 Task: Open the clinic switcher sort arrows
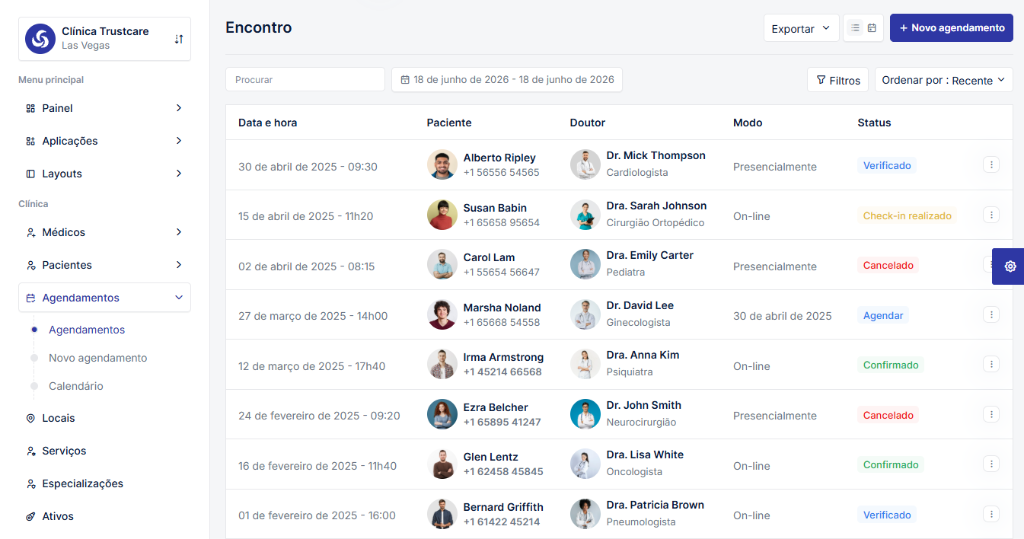(178, 39)
